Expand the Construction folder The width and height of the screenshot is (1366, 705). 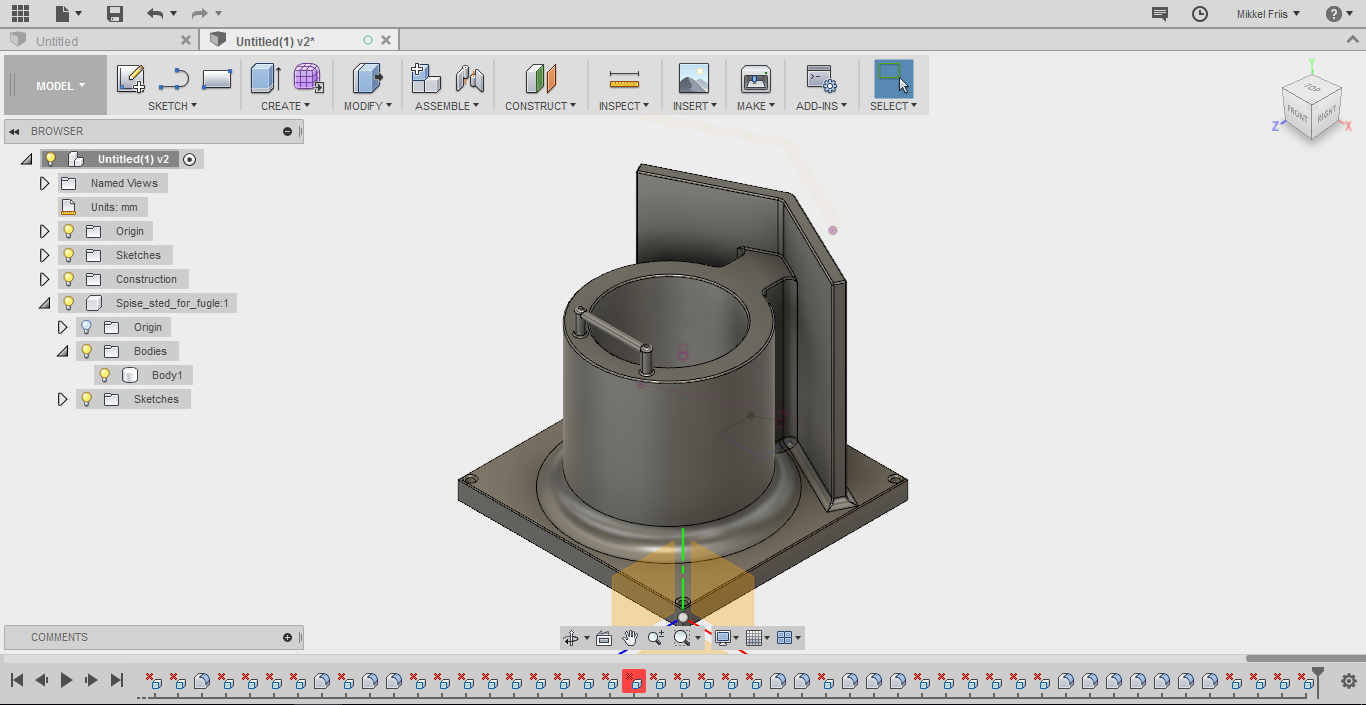(44, 279)
